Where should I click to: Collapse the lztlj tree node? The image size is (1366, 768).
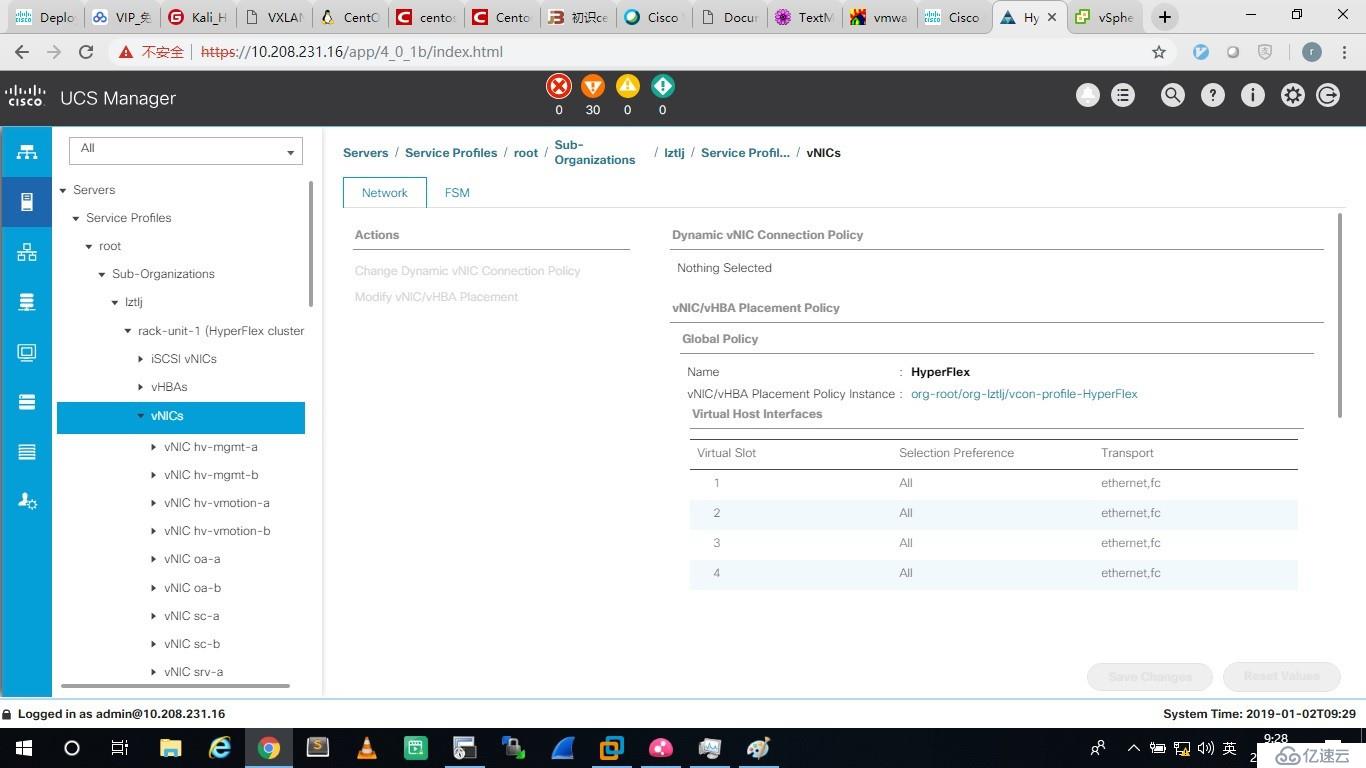[x=115, y=302]
